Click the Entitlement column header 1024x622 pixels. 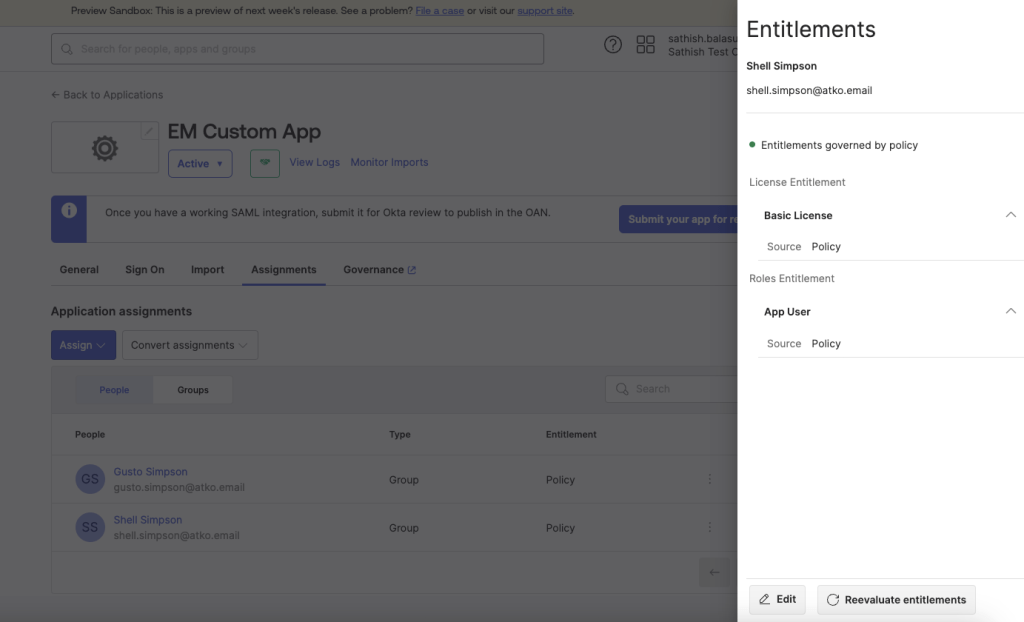(571, 434)
